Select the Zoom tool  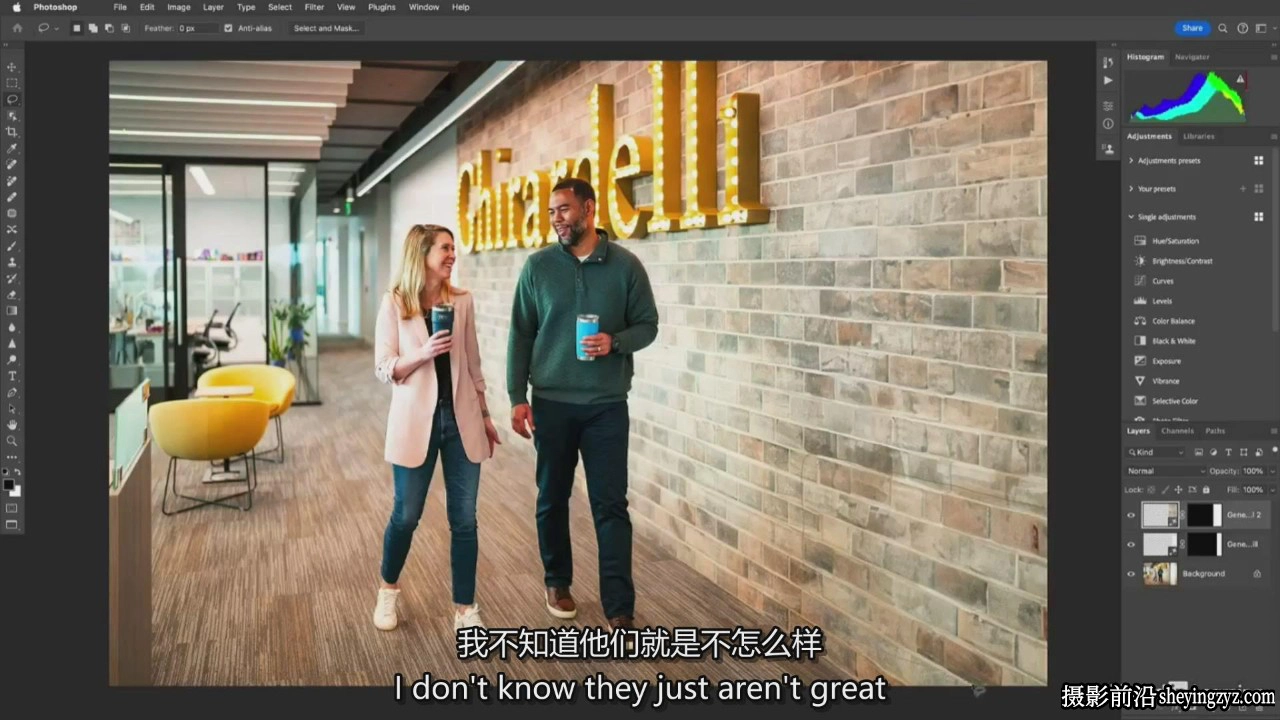[x=12, y=440]
